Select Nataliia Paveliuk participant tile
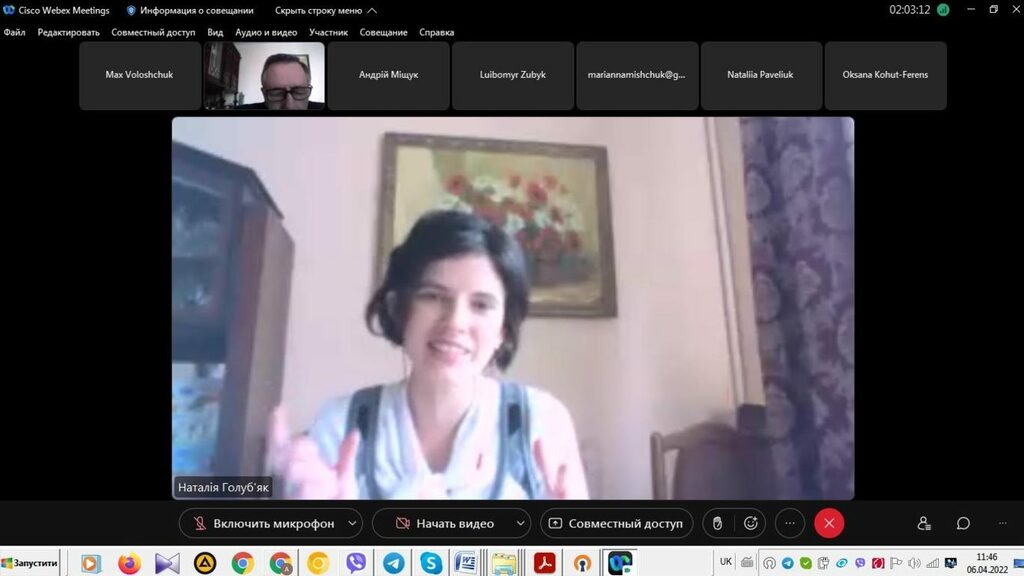This screenshot has height=576, width=1024. tap(761, 75)
